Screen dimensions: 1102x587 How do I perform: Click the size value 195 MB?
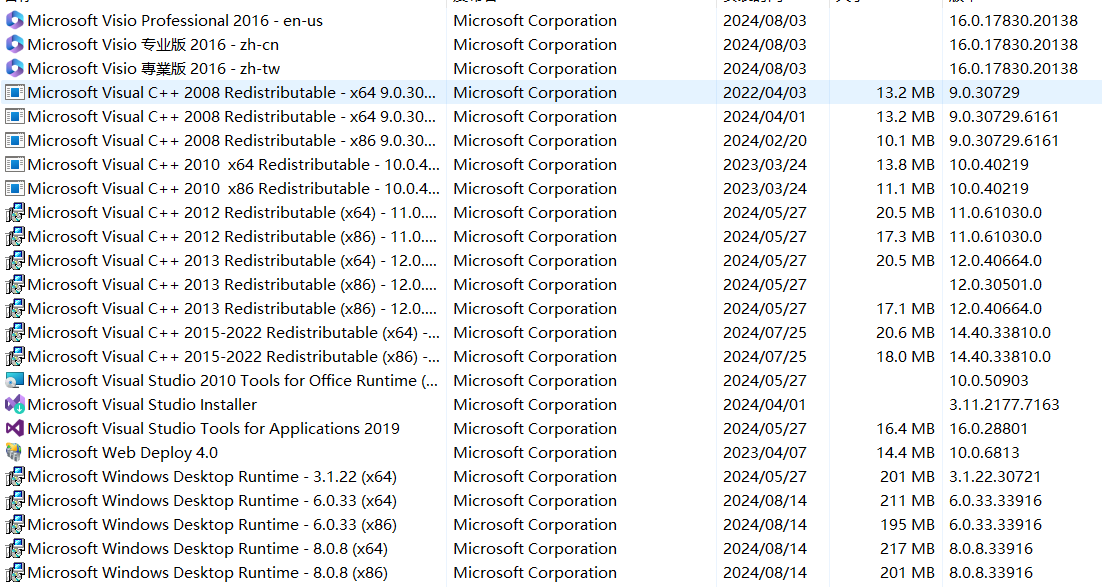click(x=907, y=524)
